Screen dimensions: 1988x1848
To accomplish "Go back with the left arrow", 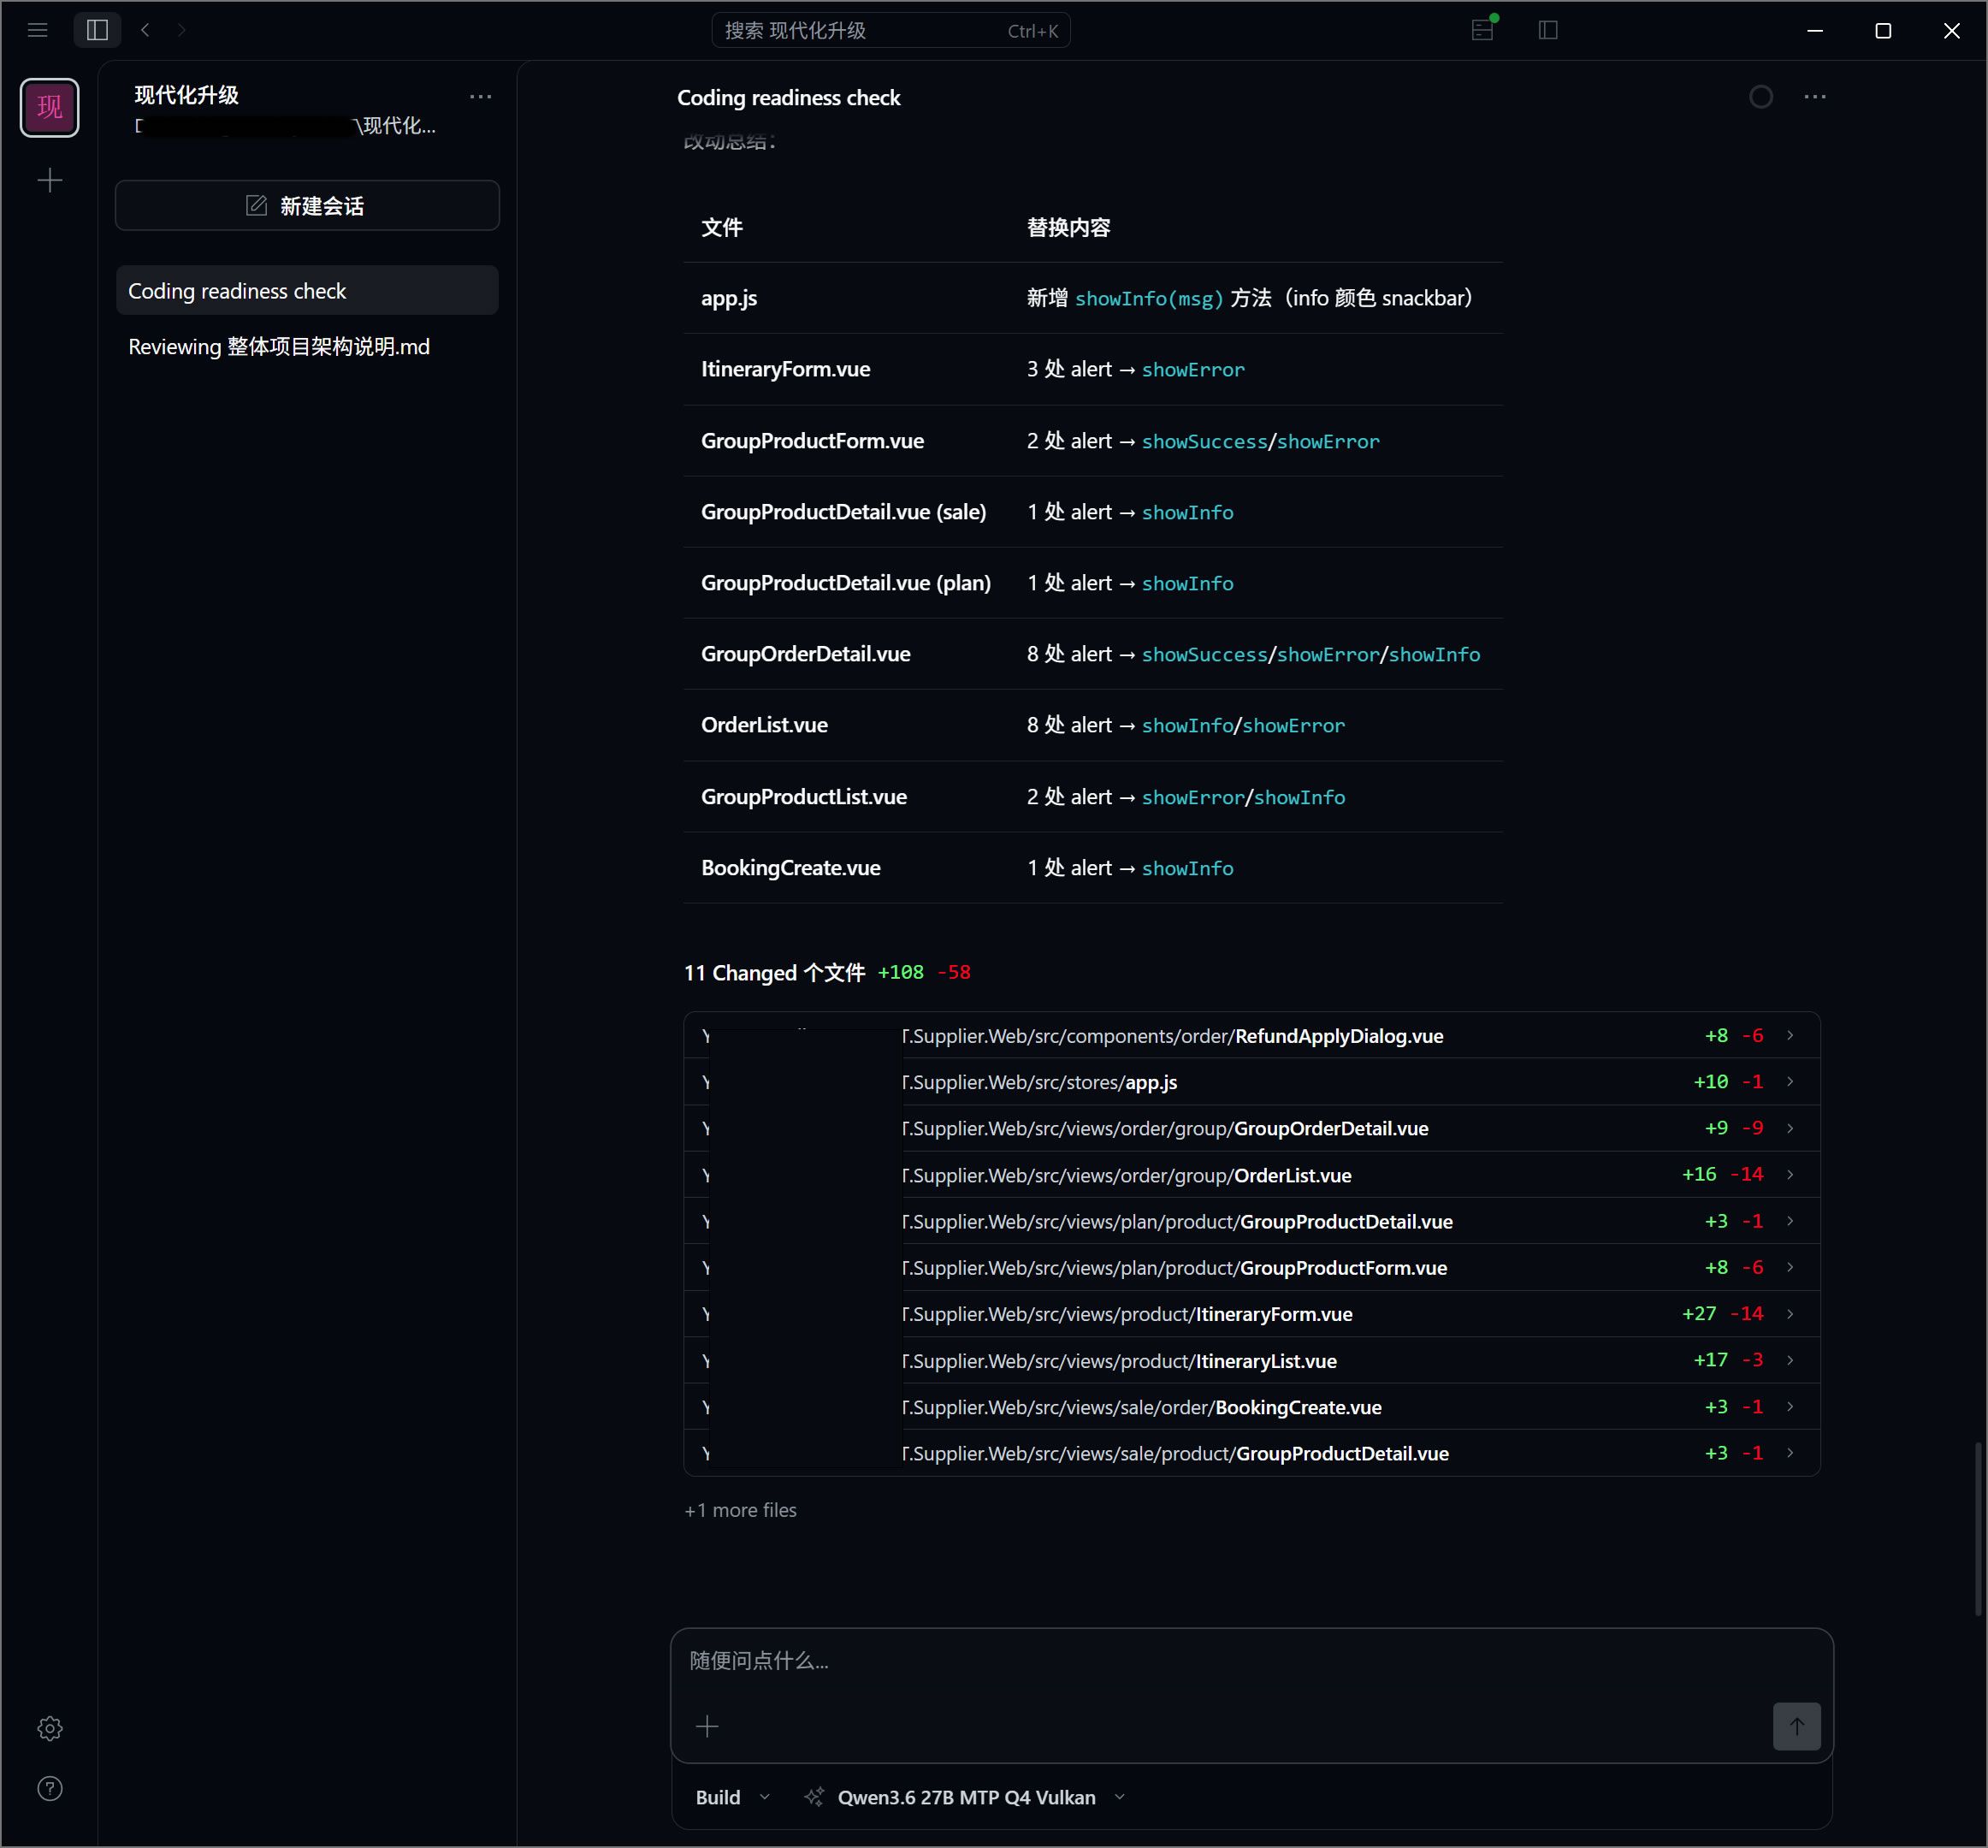I will 146,30.
